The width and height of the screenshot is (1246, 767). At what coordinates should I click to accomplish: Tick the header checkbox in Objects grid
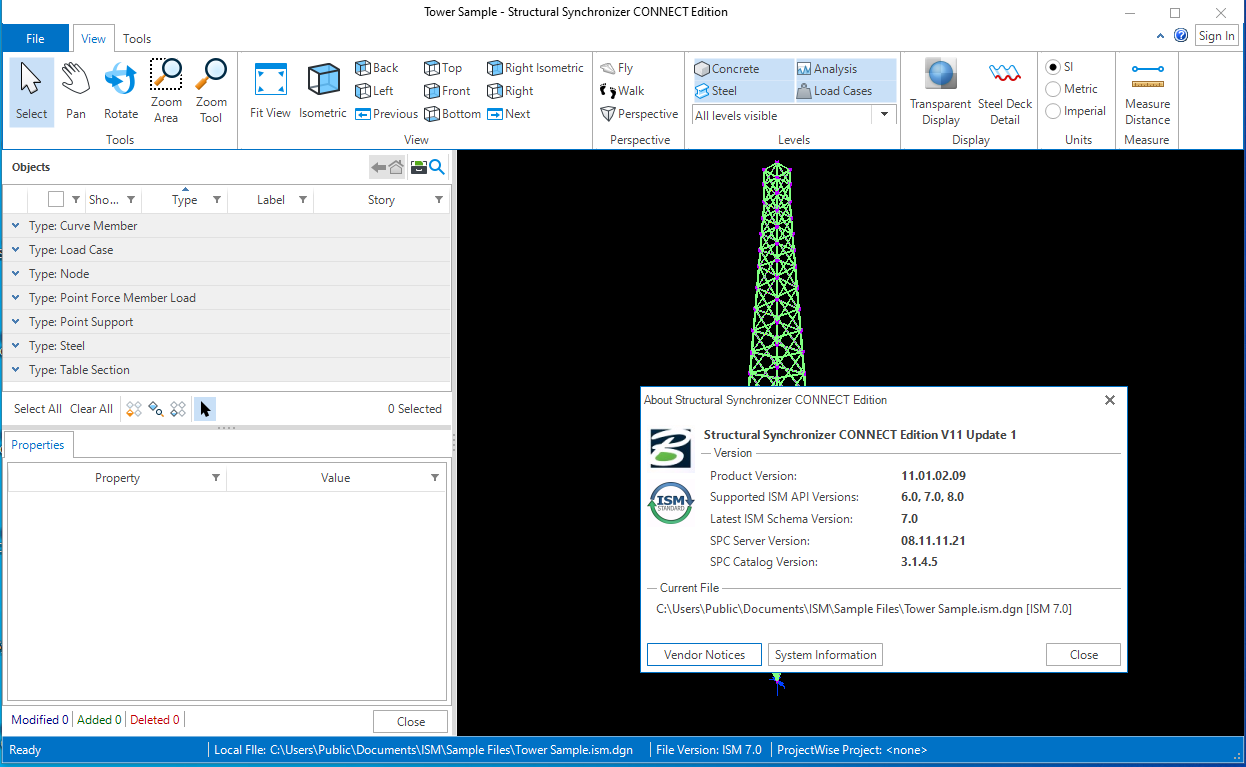point(56,199)
